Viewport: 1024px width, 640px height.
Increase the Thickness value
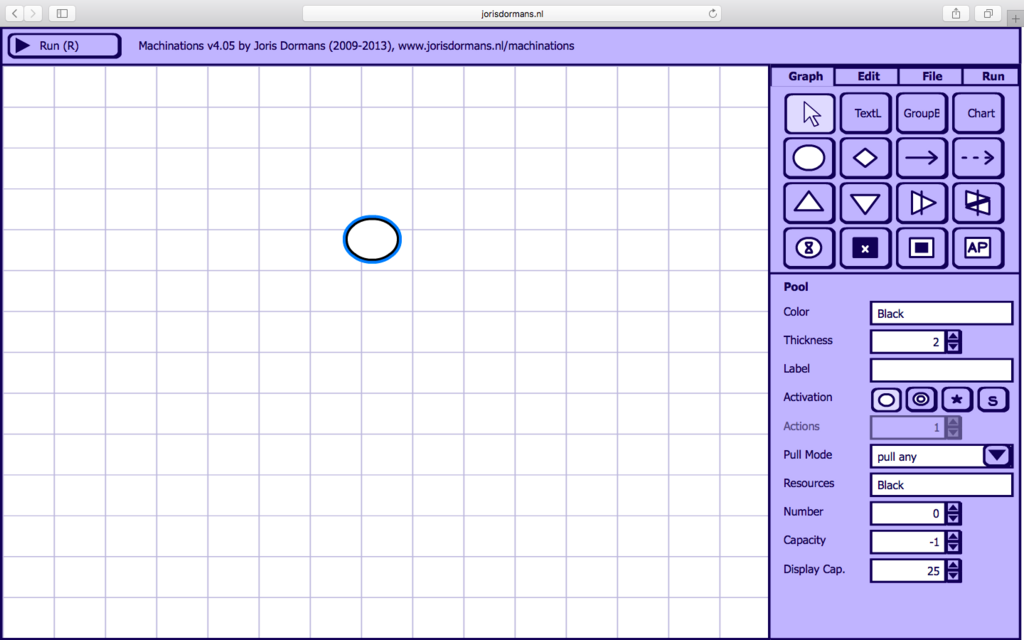[953, 336]
